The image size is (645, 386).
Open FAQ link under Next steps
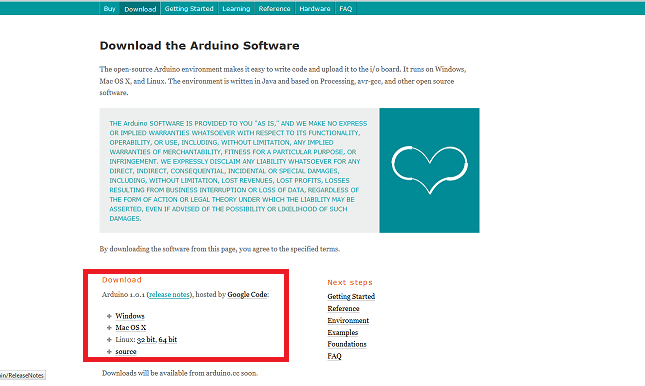point(334,356)
